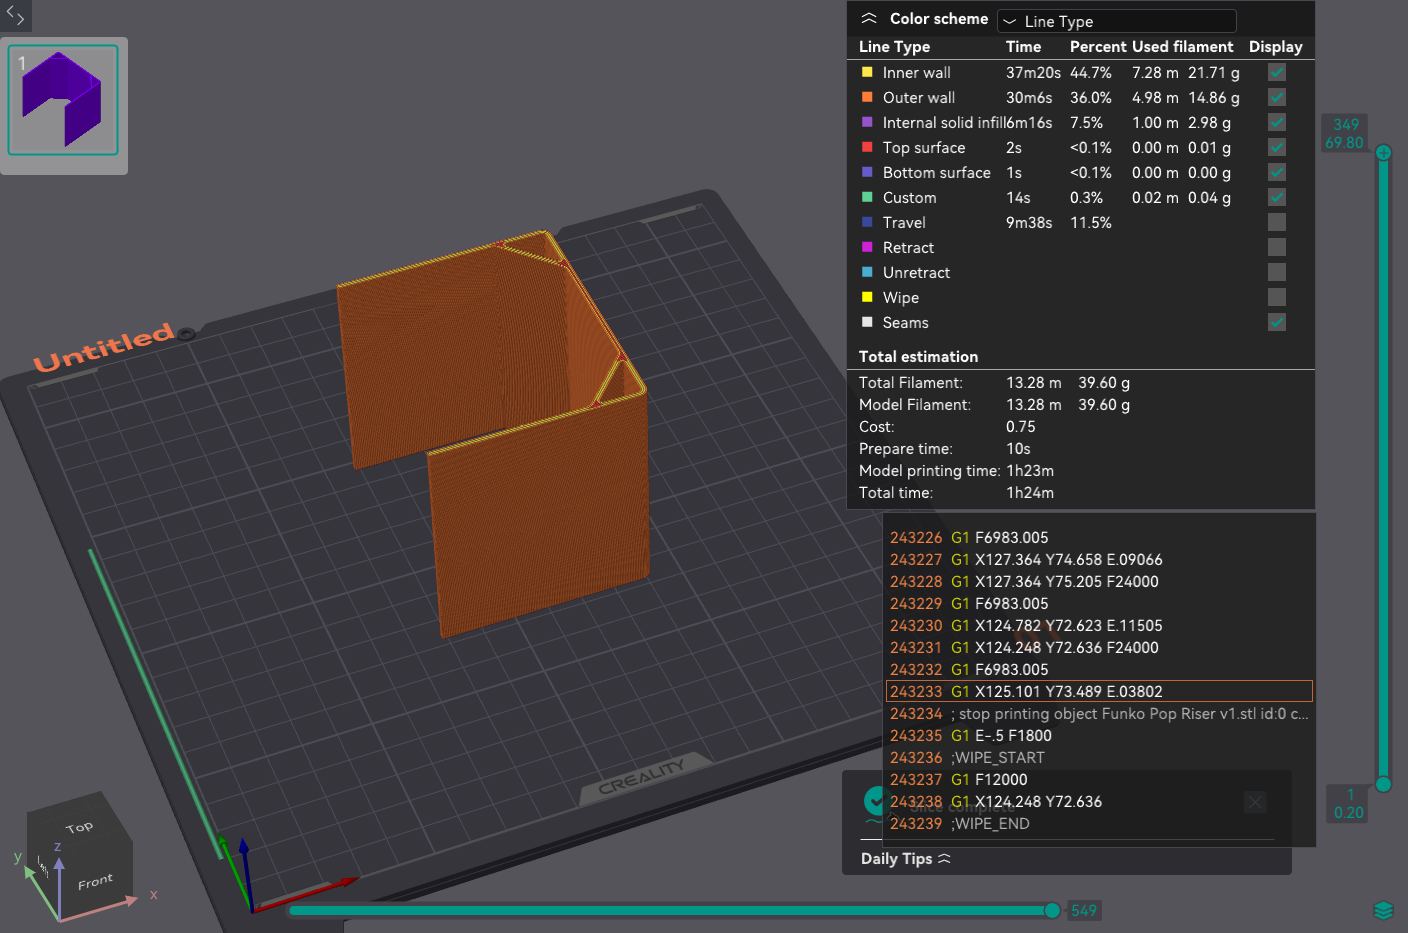Show Travel moves in preview
The width and height of the screenshot is (1408, 933).
(1277, 222)
